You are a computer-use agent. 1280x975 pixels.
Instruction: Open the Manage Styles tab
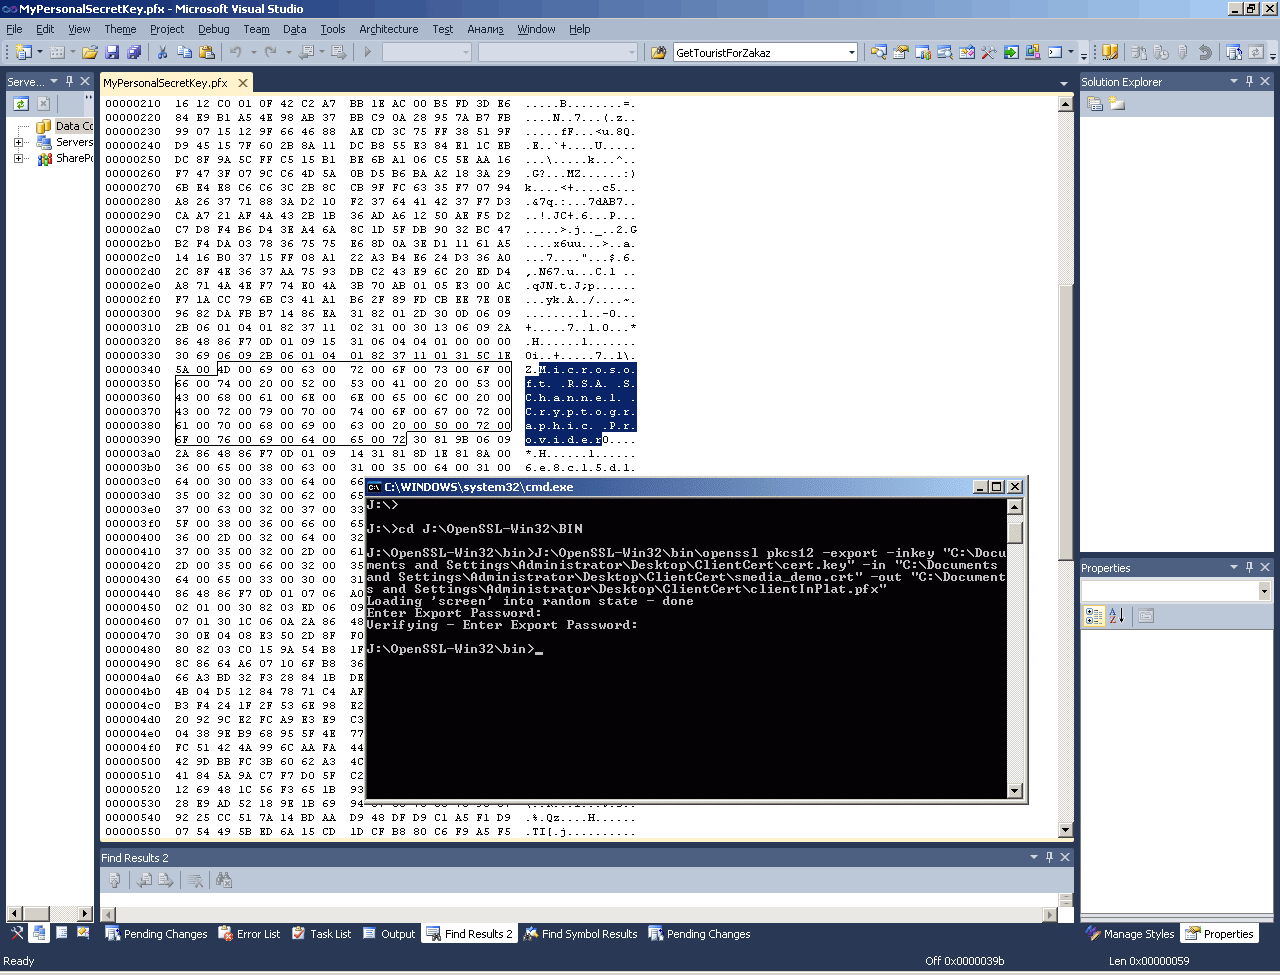(1130, 934)
